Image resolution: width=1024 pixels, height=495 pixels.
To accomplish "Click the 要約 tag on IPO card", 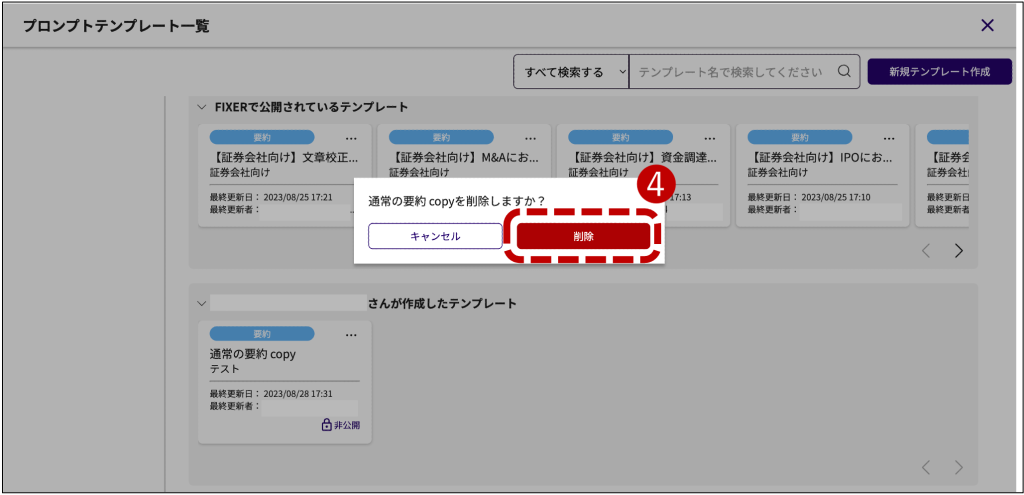I will click(799, 138).
